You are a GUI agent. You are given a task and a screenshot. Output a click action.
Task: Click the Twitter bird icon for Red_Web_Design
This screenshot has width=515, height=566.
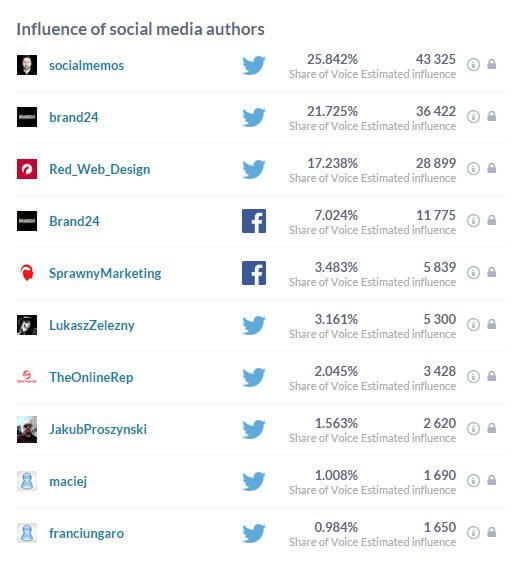tap(254, 169)
